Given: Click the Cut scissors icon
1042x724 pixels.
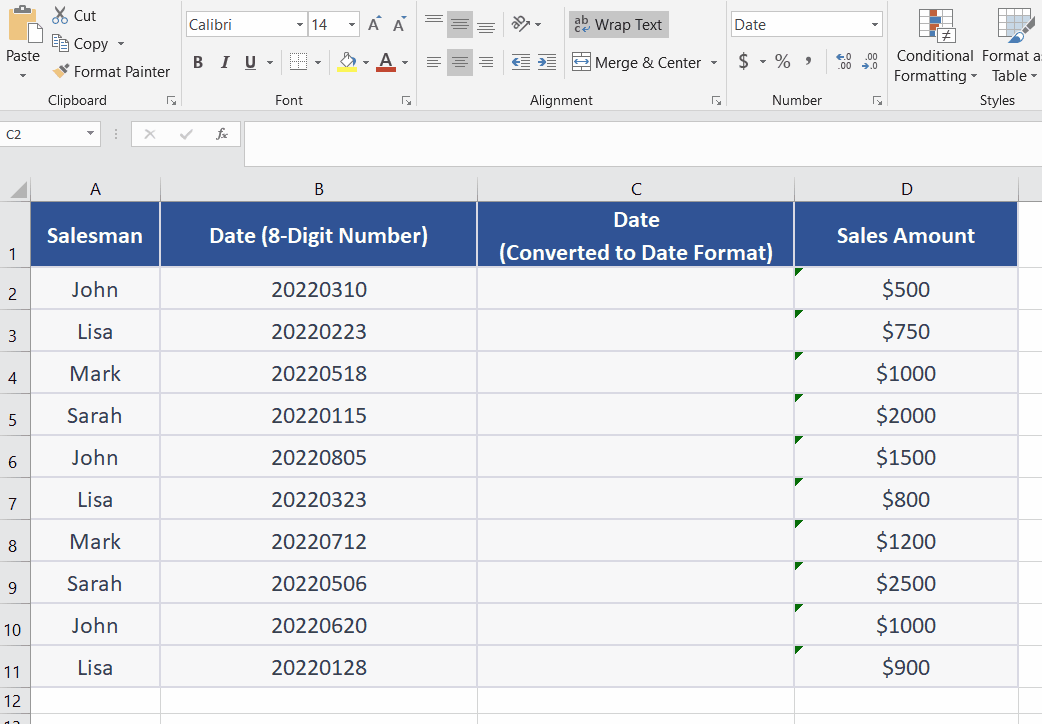Looking at the screenshot, I should point(60,15).
